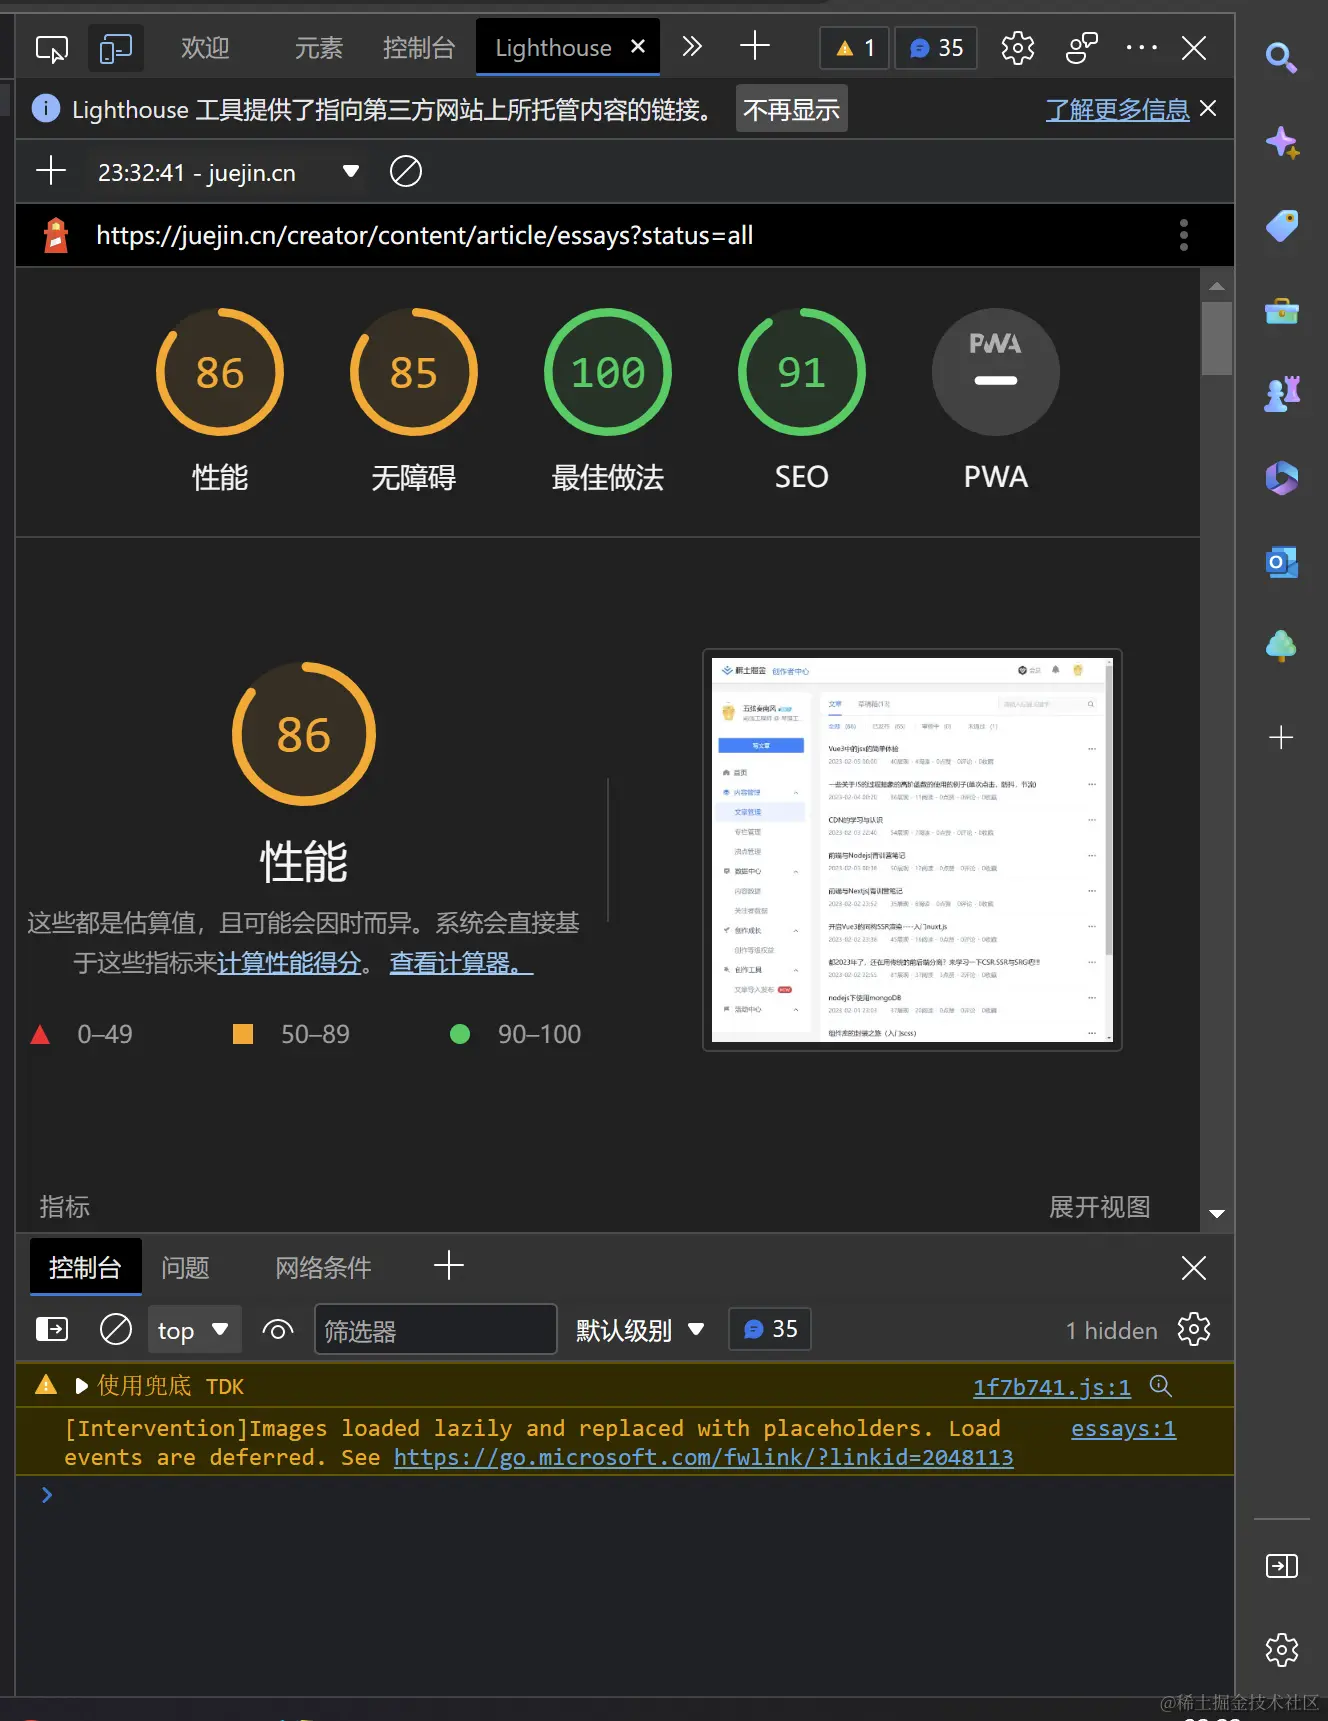Open console settings gear
1328x1721 pixels.
[x=1194, y=1329]
